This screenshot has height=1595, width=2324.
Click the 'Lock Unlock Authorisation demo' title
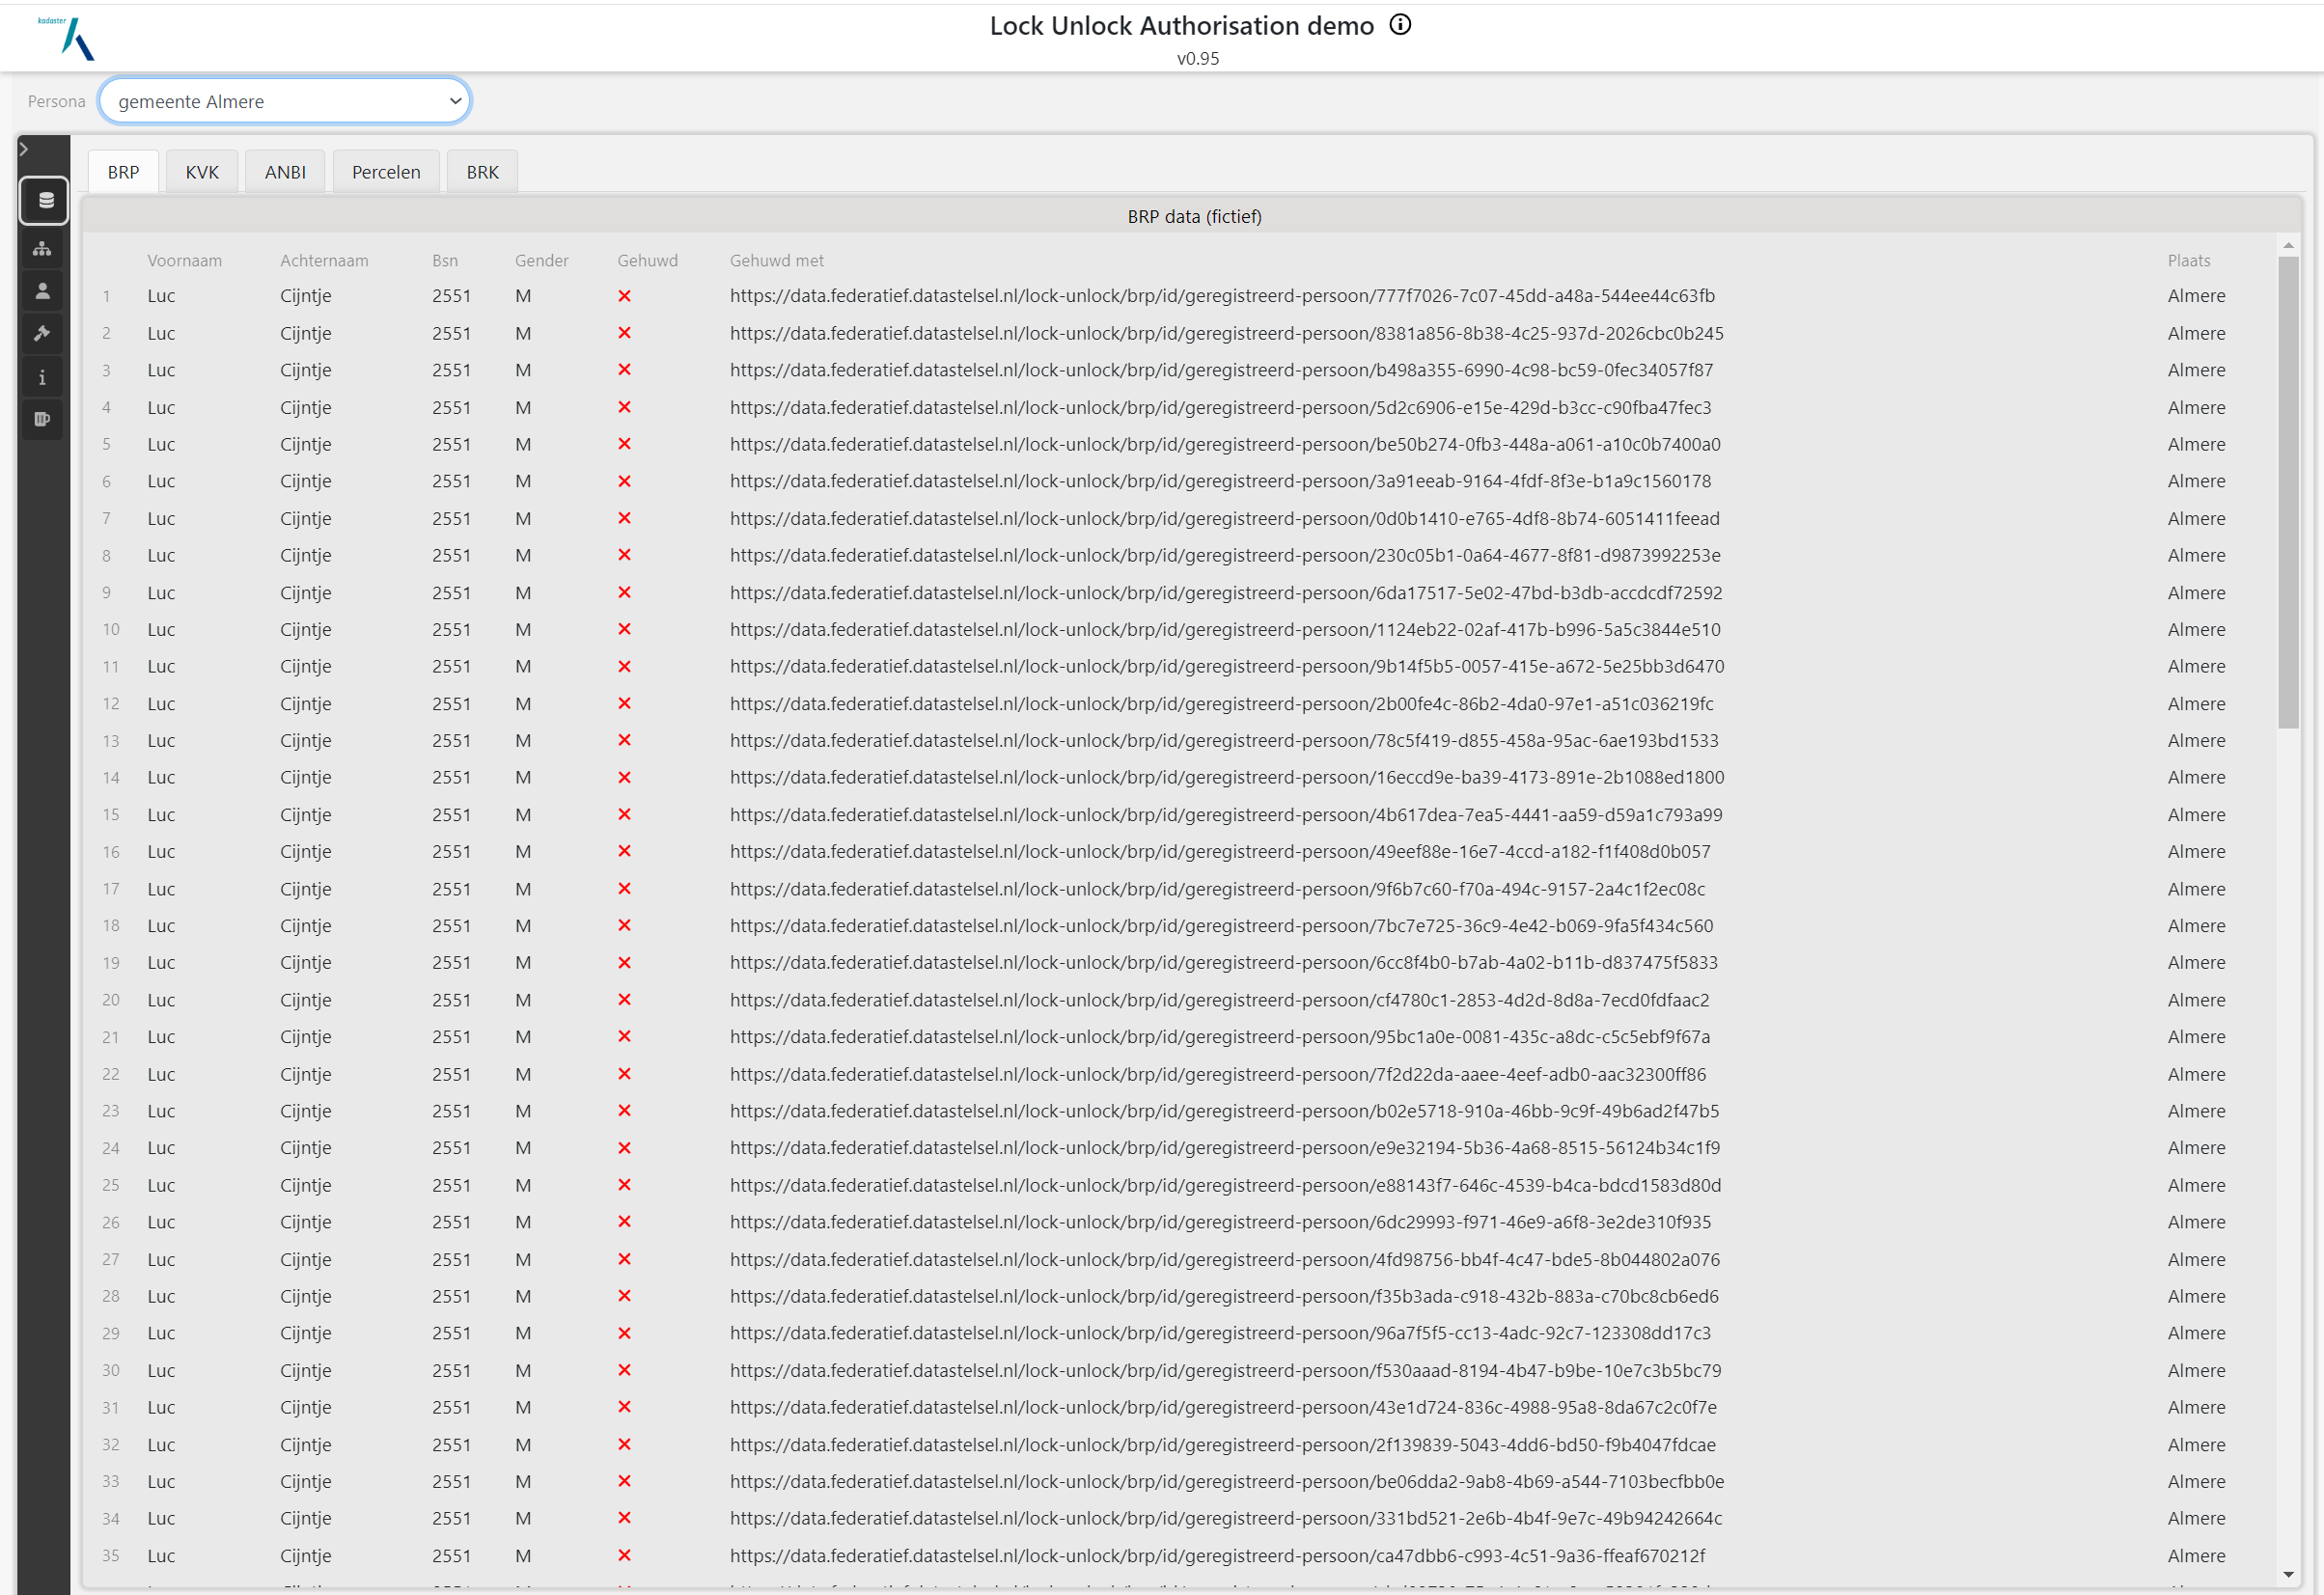click(x=1181, y=26)
